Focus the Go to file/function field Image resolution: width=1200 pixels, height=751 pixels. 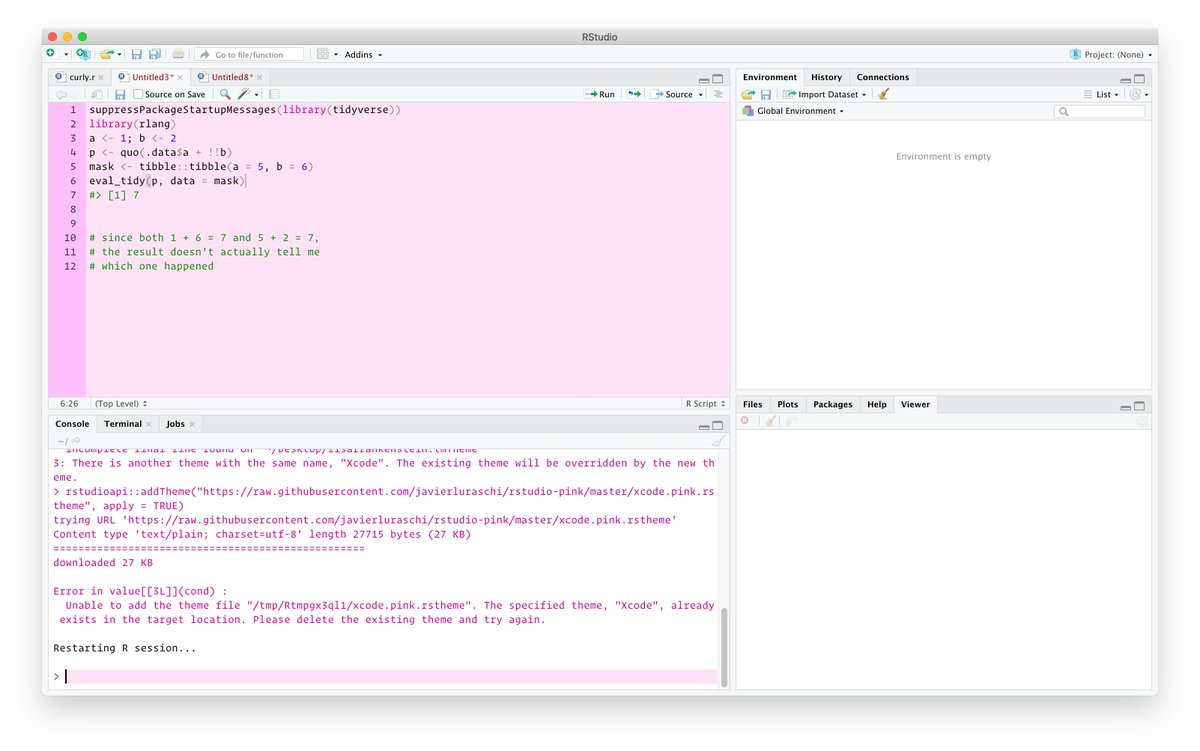pyautogui.click(x=249, y=54)
